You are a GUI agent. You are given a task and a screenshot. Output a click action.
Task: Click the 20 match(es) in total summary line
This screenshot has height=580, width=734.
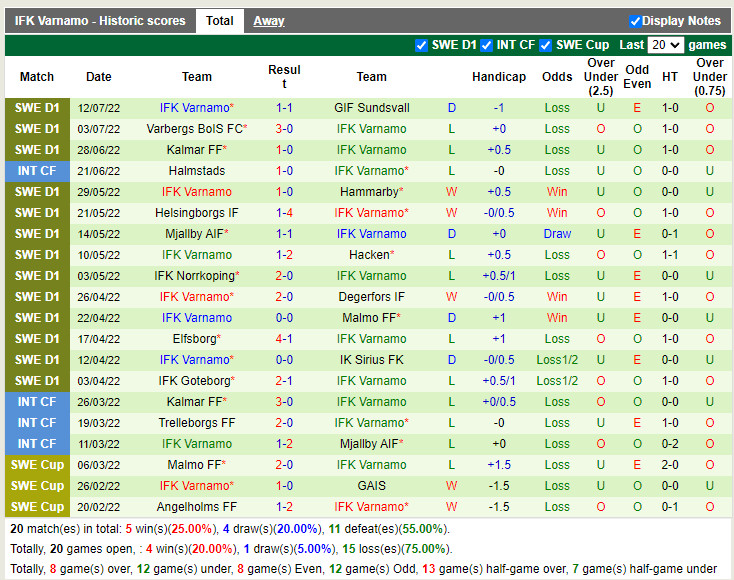(230, 529)
